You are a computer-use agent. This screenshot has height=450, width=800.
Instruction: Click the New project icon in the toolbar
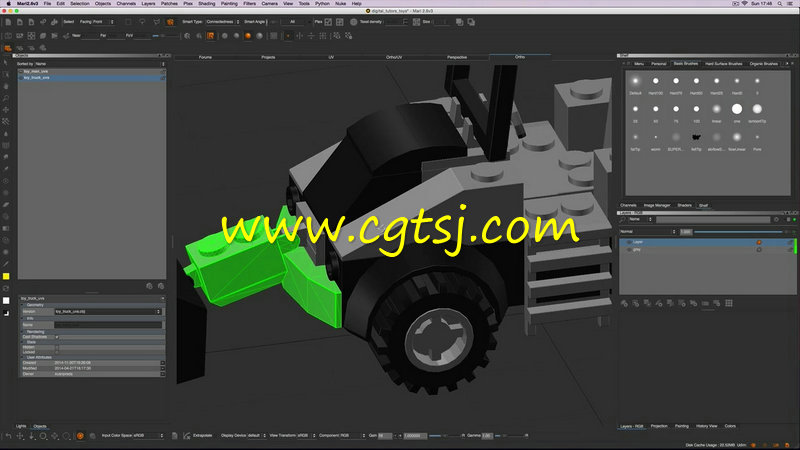(9, 22)
